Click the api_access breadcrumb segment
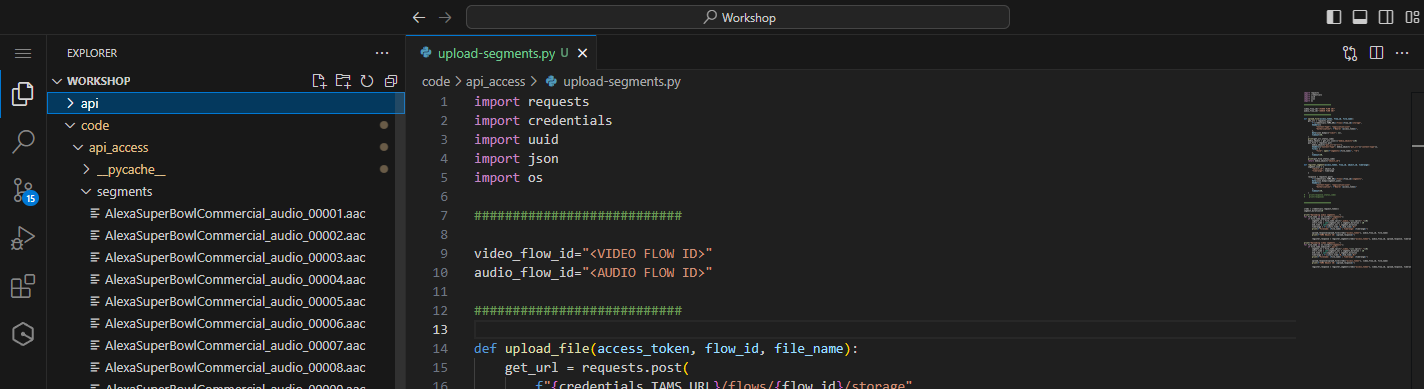This screenshot has height=389, width=1424. click(x=497, y=81)
